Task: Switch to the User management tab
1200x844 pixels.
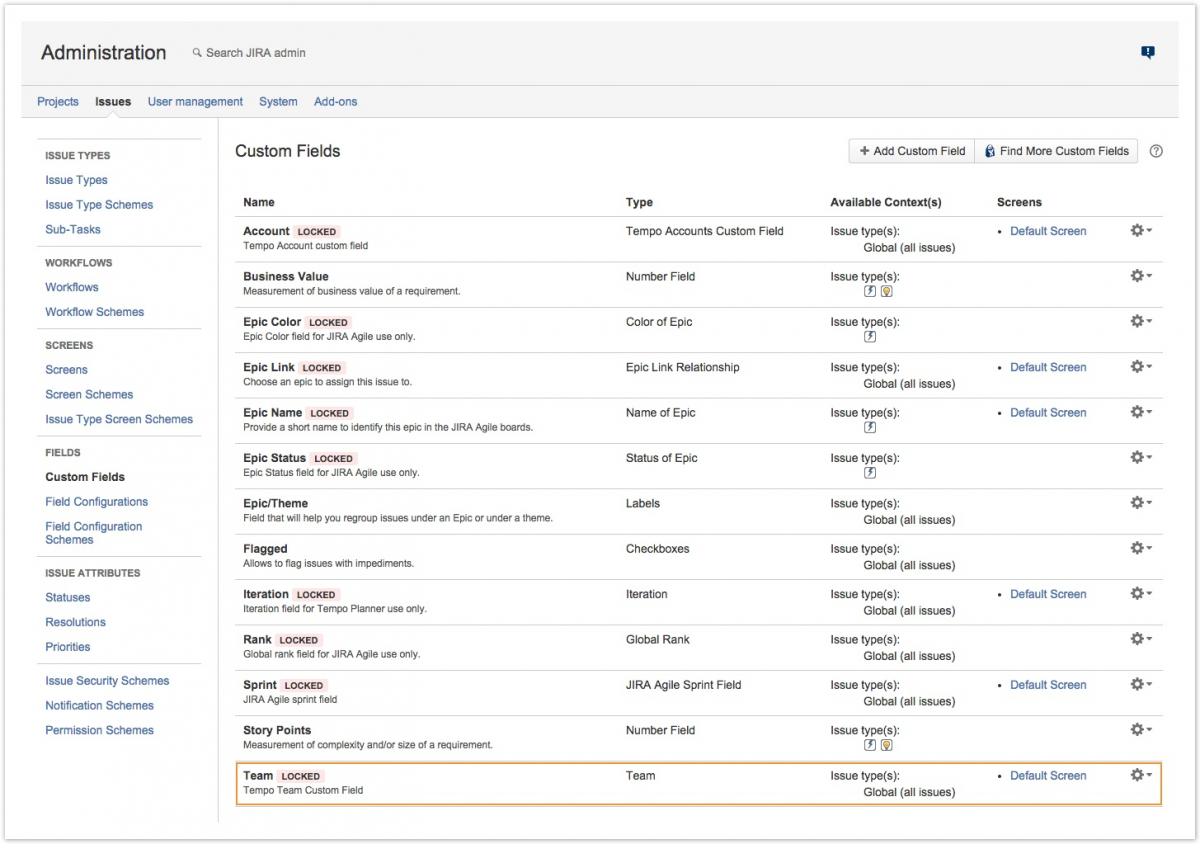Action: pyautogui.click(x=195, y=102)
